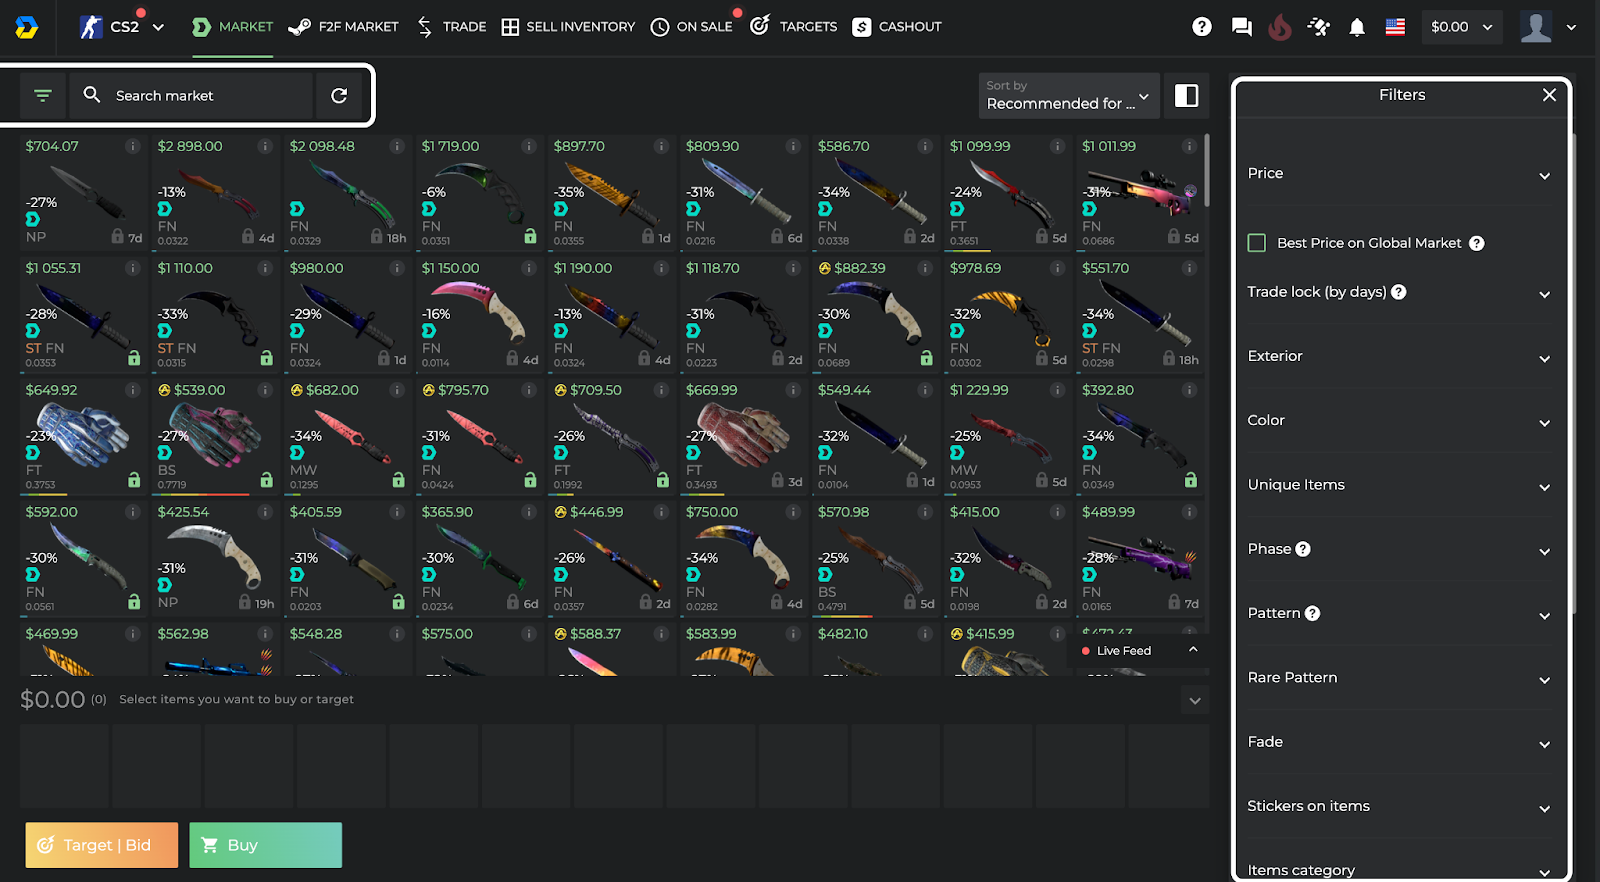Viewport: 1600px width, 882px height.
Task: Click info icon on the $1 719.00 item
Action: point(529,146)
